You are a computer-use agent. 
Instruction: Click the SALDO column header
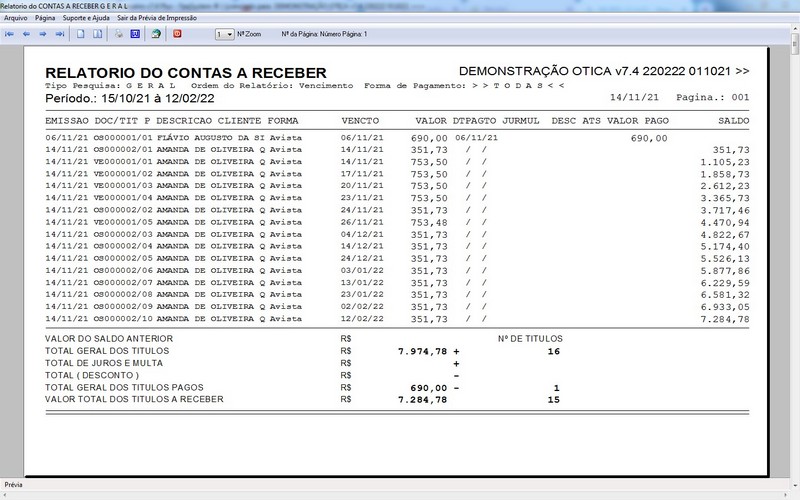(x=734, y=121)
